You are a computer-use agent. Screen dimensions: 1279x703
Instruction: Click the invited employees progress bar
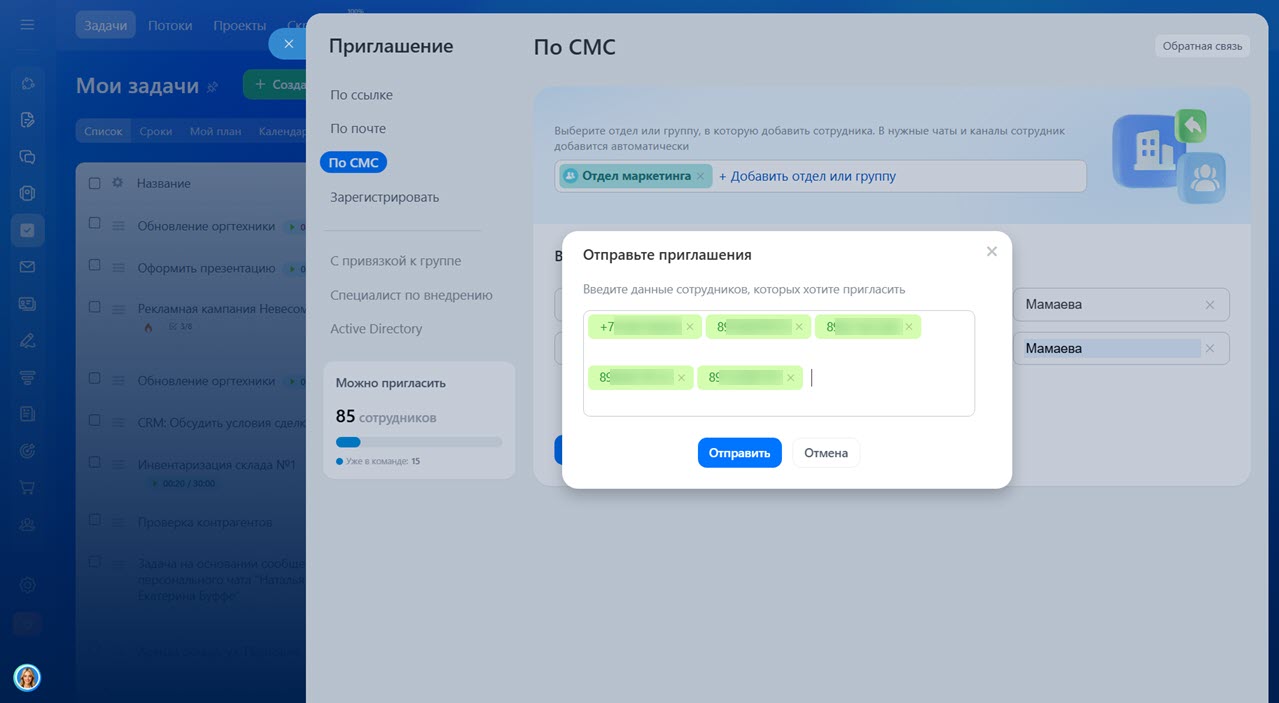click(x=419, y=442)
